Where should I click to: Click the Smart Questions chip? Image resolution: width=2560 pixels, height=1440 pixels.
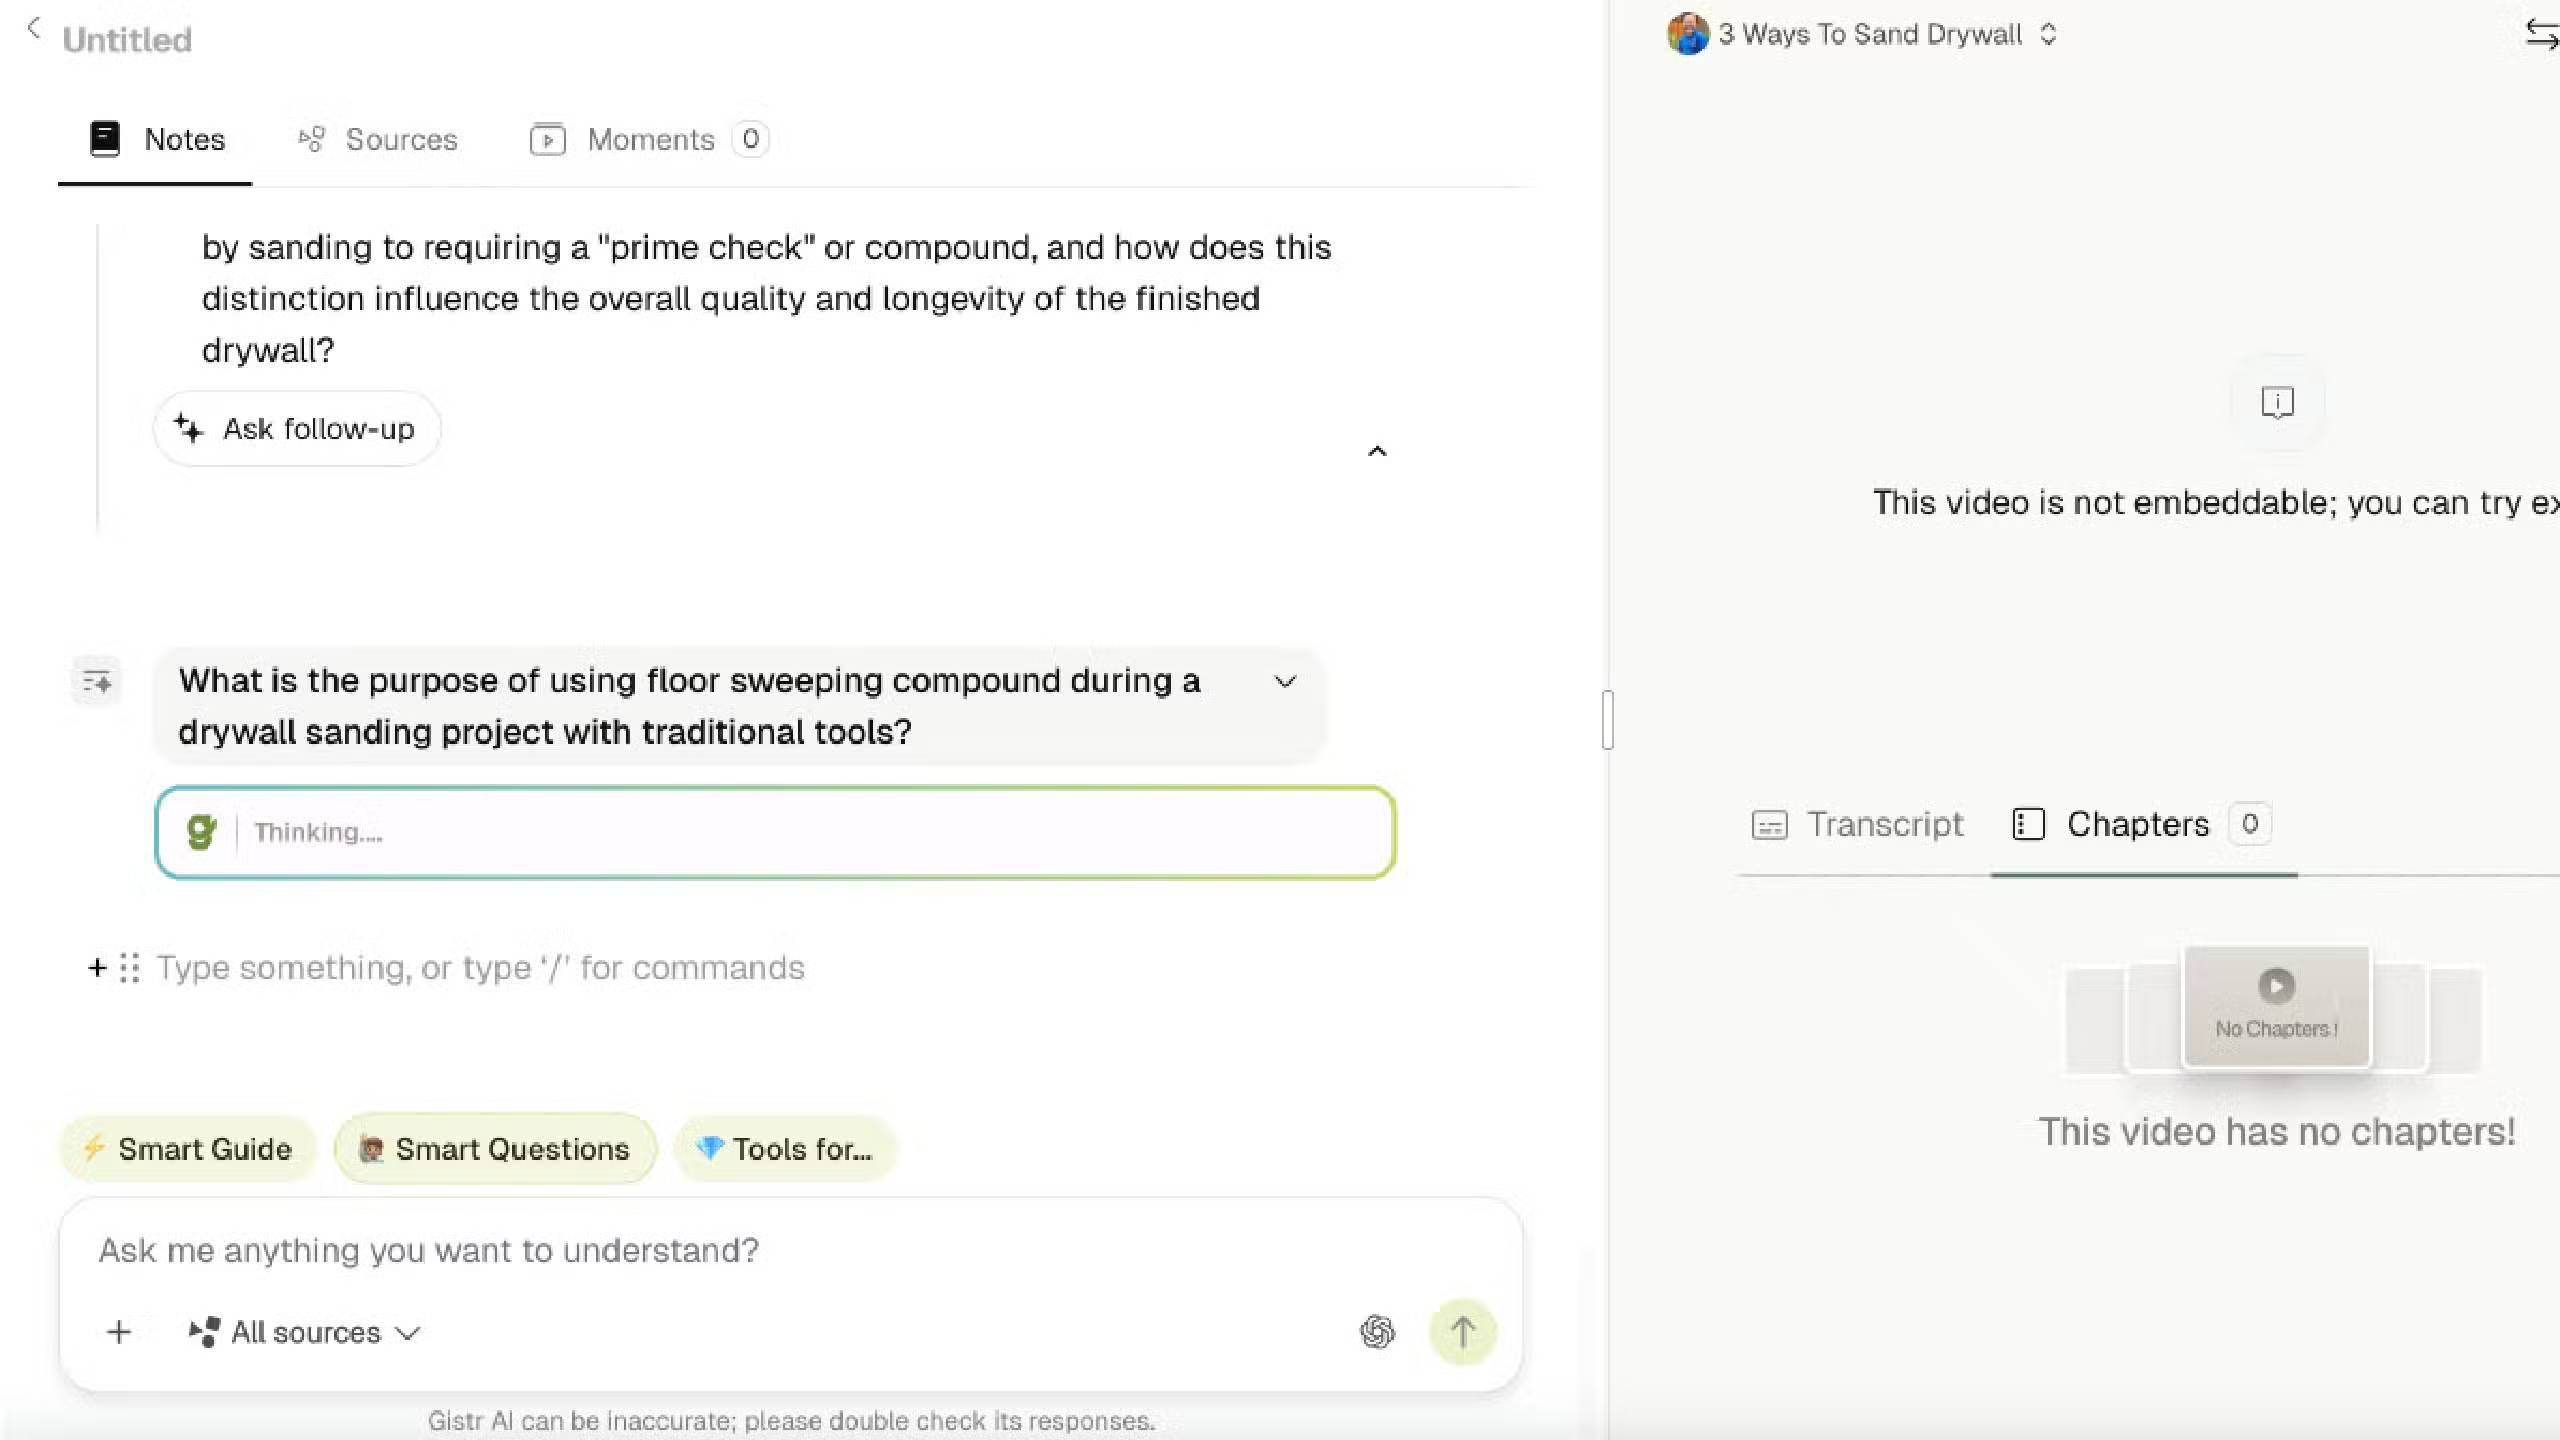pos(496,1149)
